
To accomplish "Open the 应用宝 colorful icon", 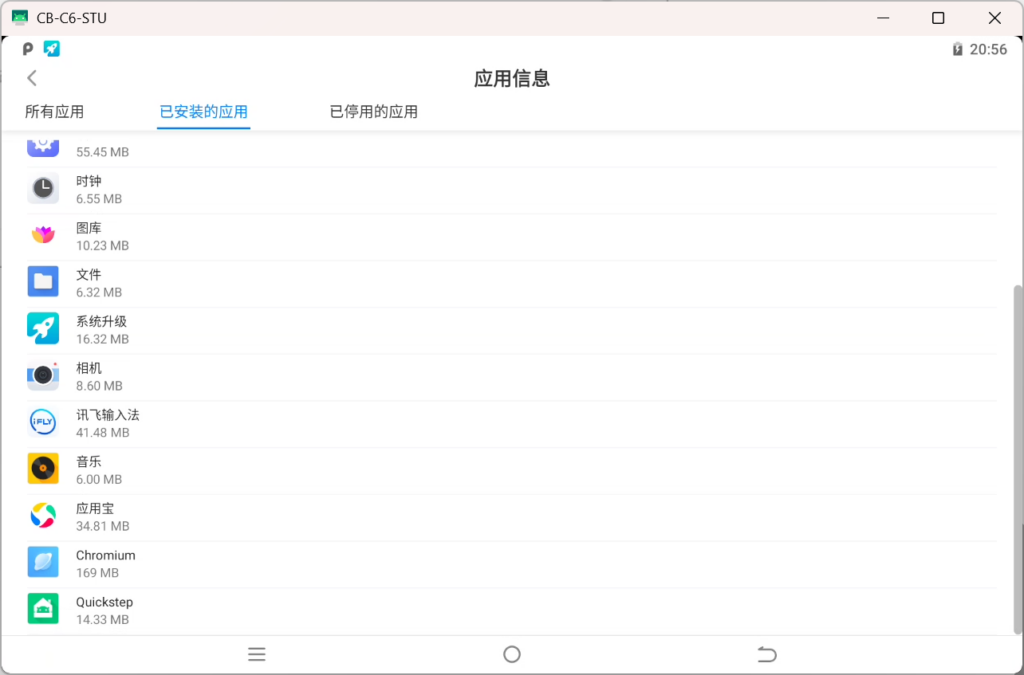I will (x=43, y=516).
